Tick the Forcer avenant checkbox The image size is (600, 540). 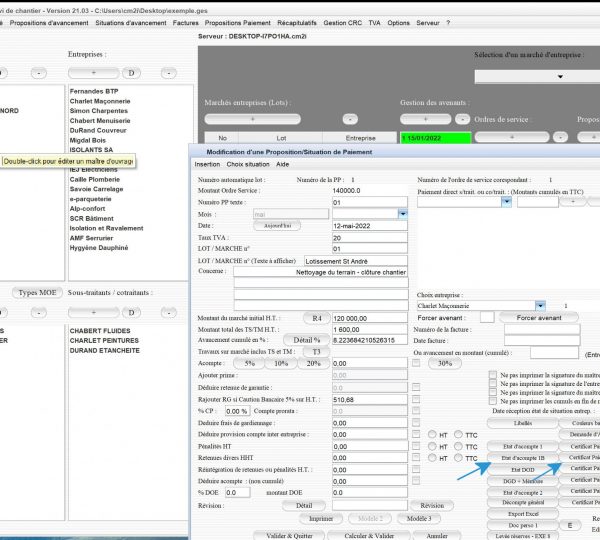[487, 317]
